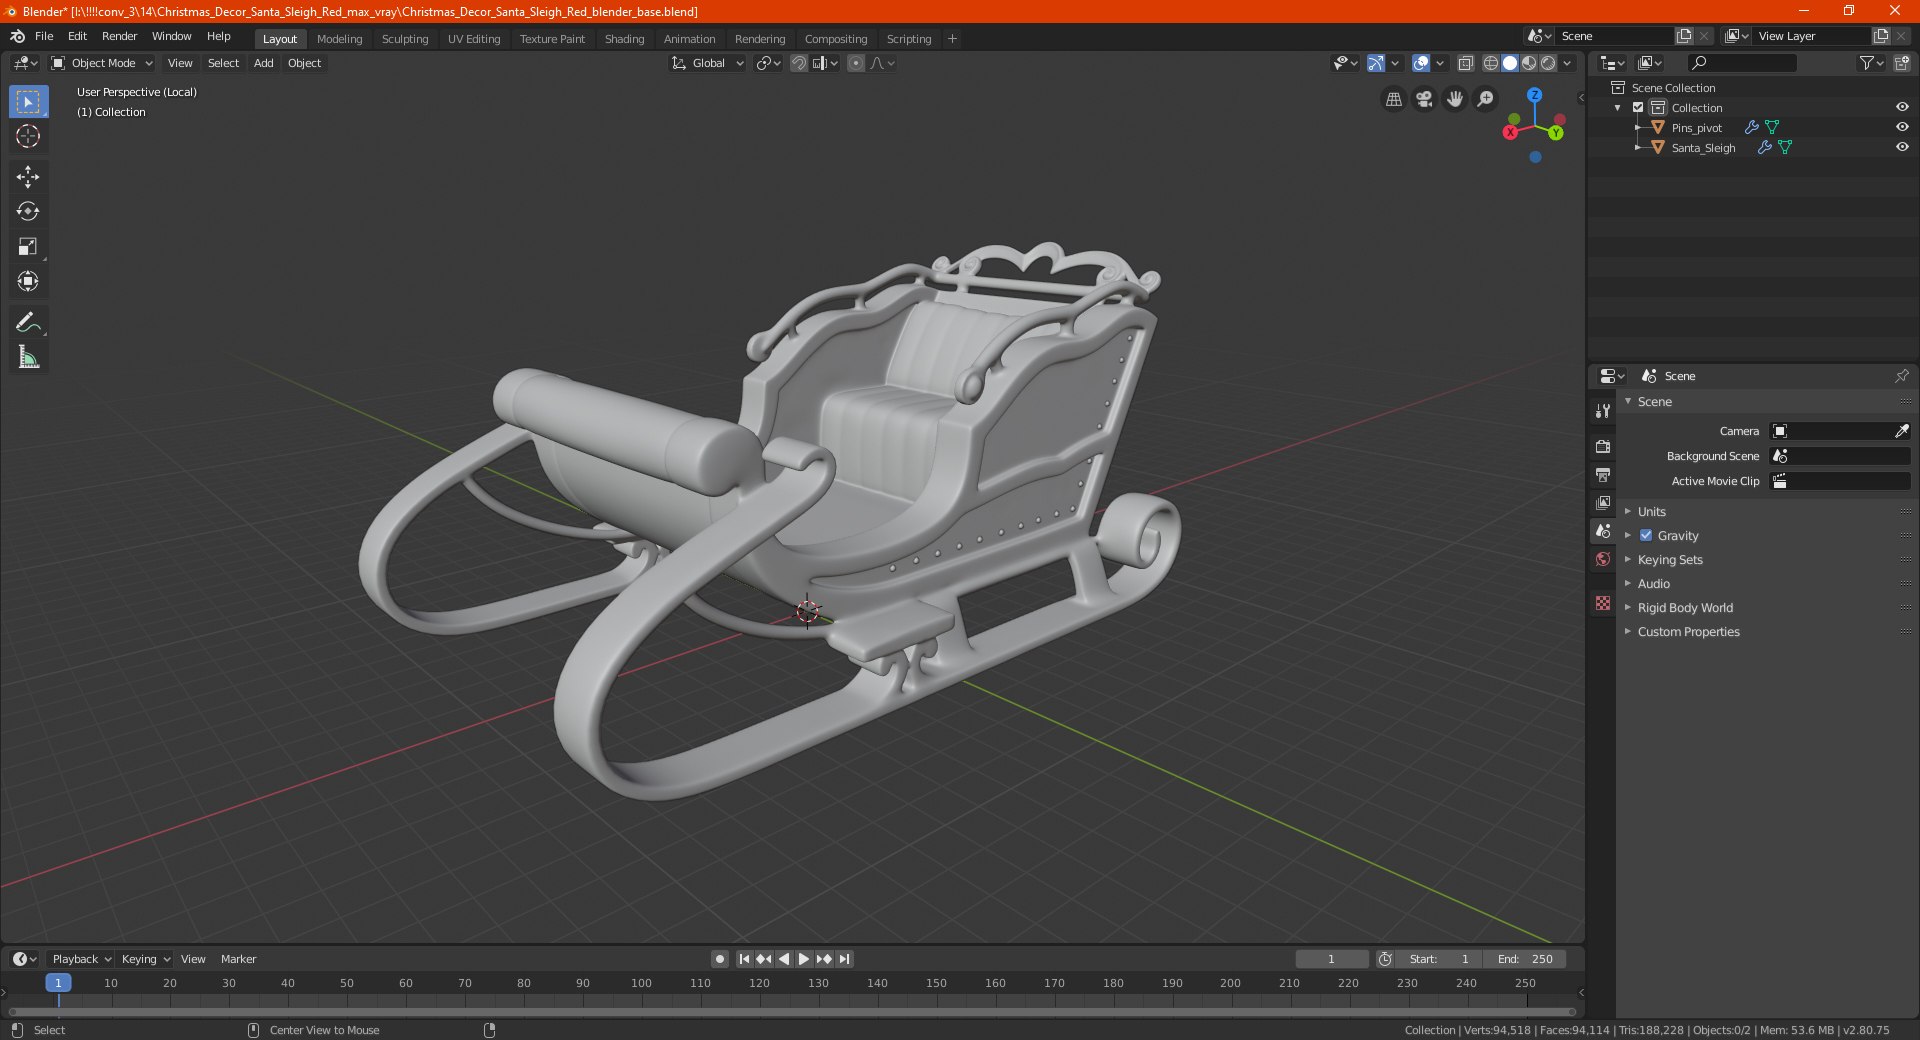
Task: Switch to the UV Editing workspace tab
Action: pos(474,39)
